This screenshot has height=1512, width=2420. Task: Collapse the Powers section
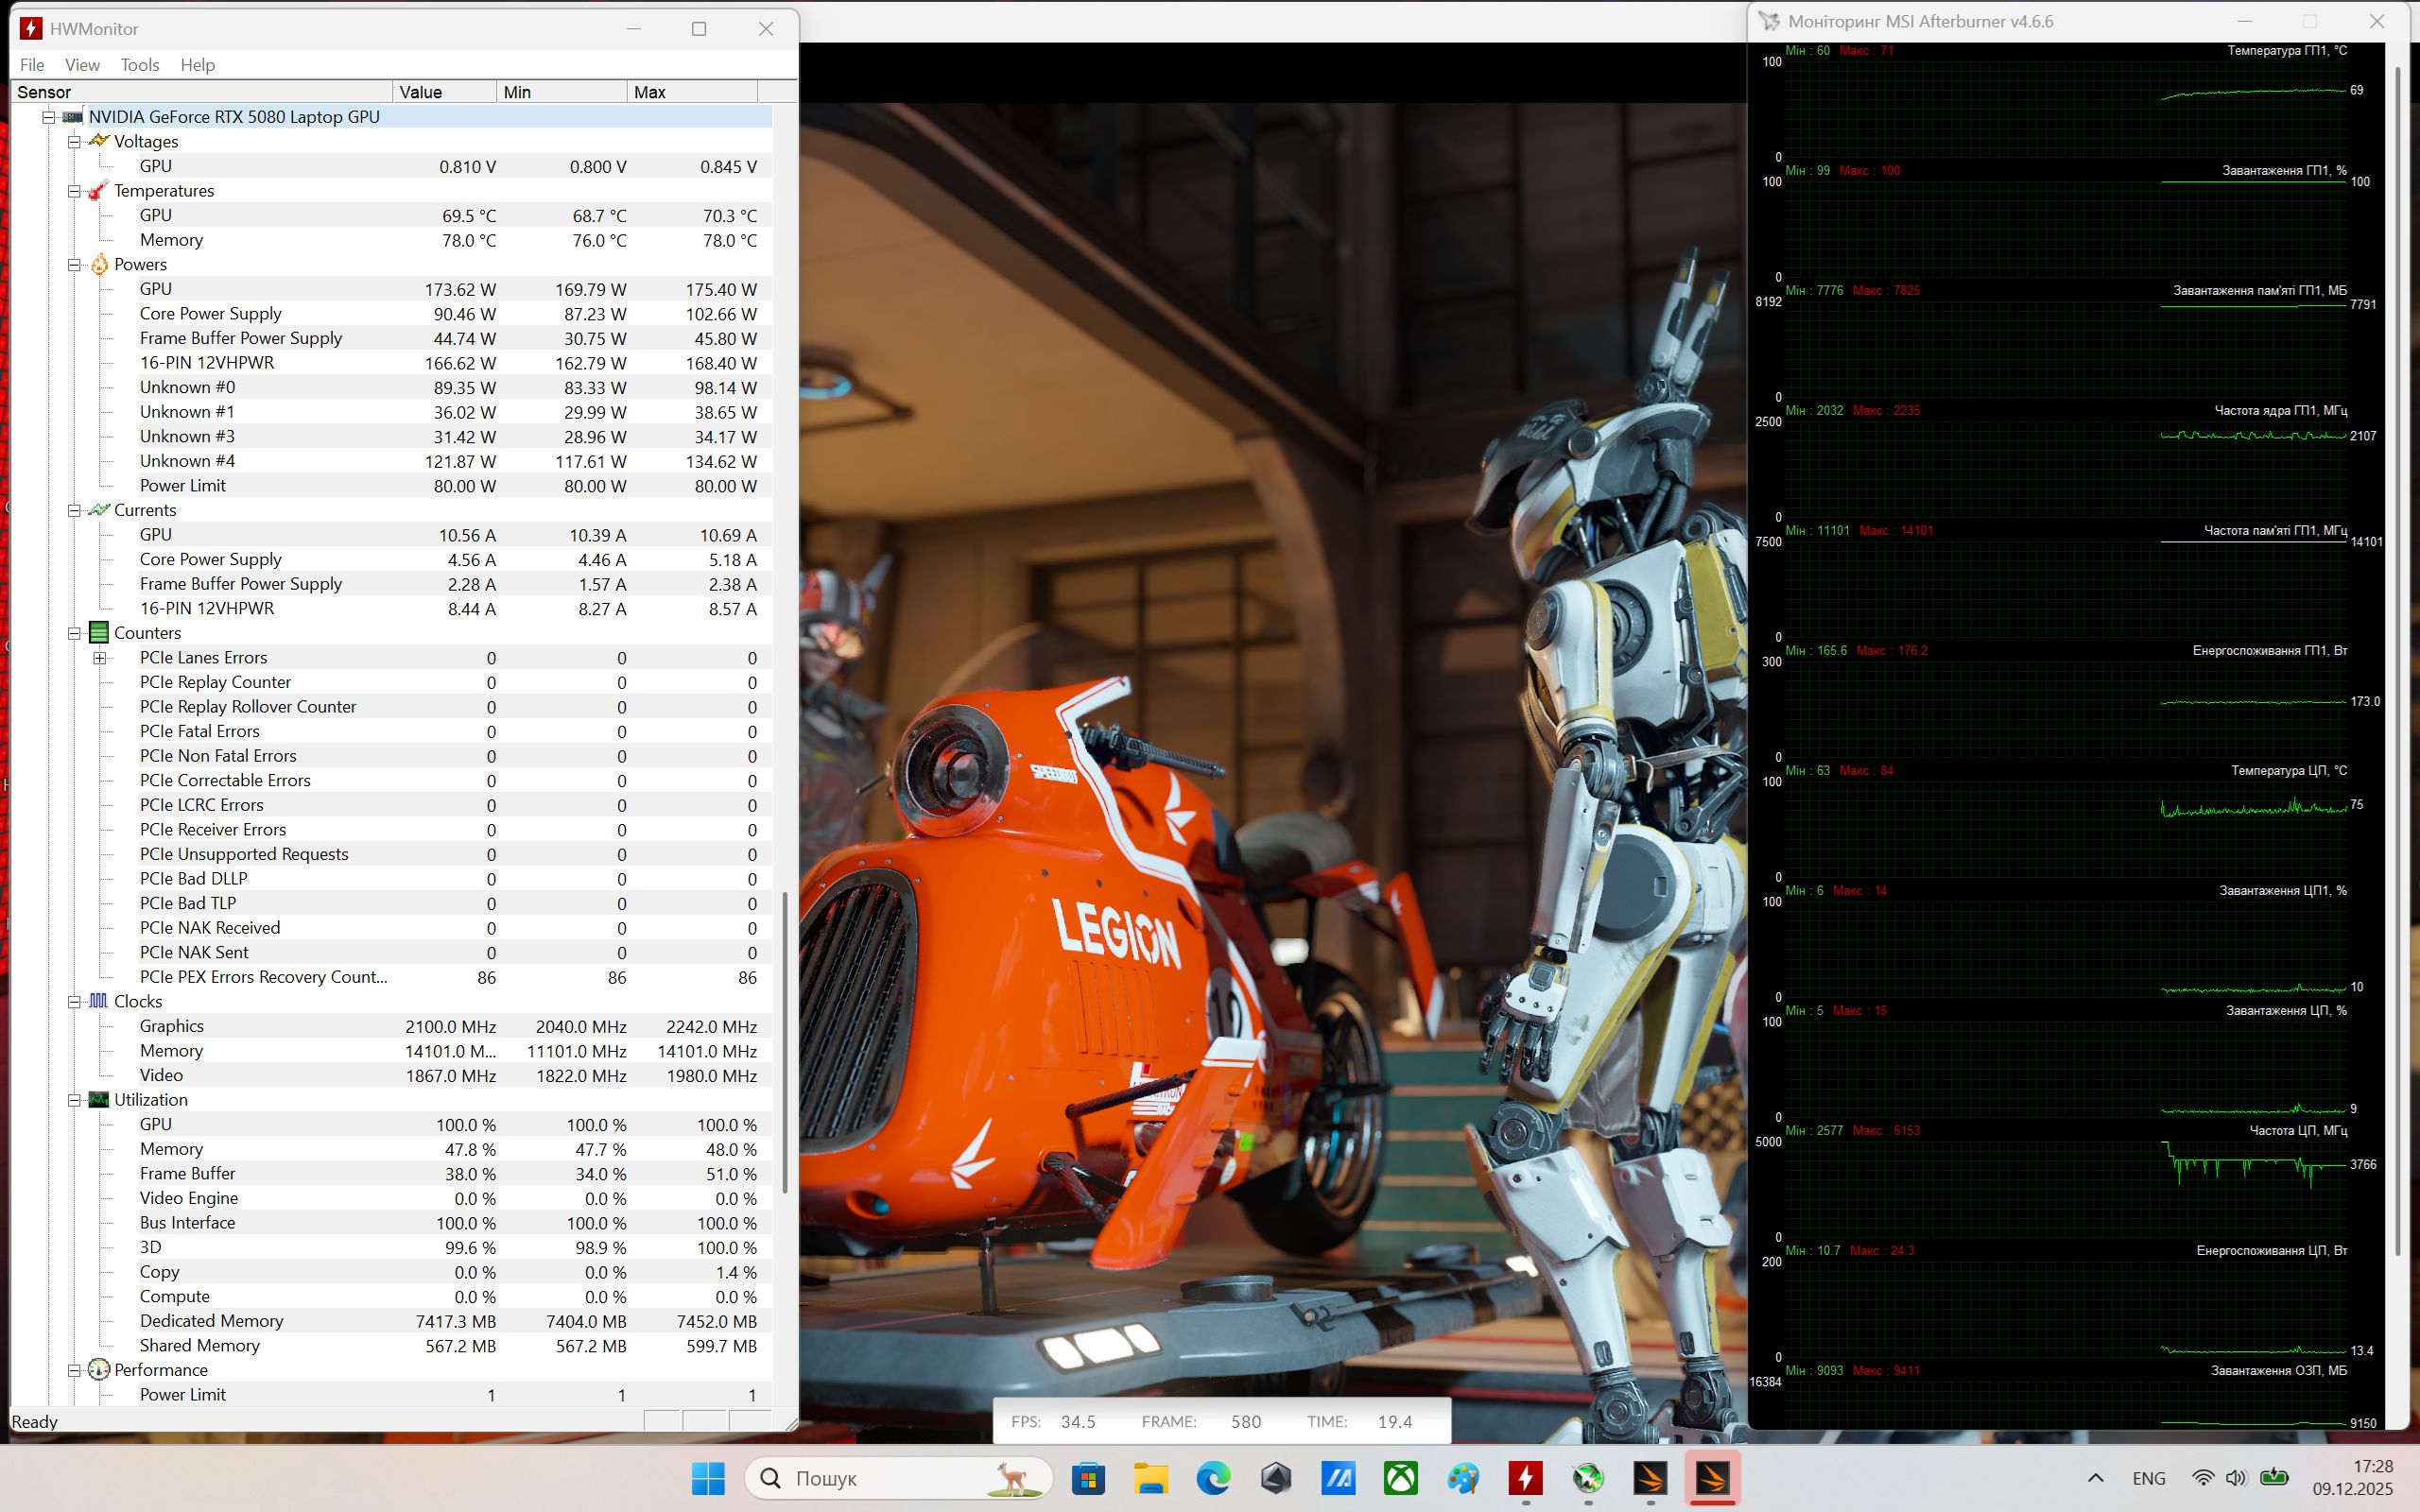74,265
